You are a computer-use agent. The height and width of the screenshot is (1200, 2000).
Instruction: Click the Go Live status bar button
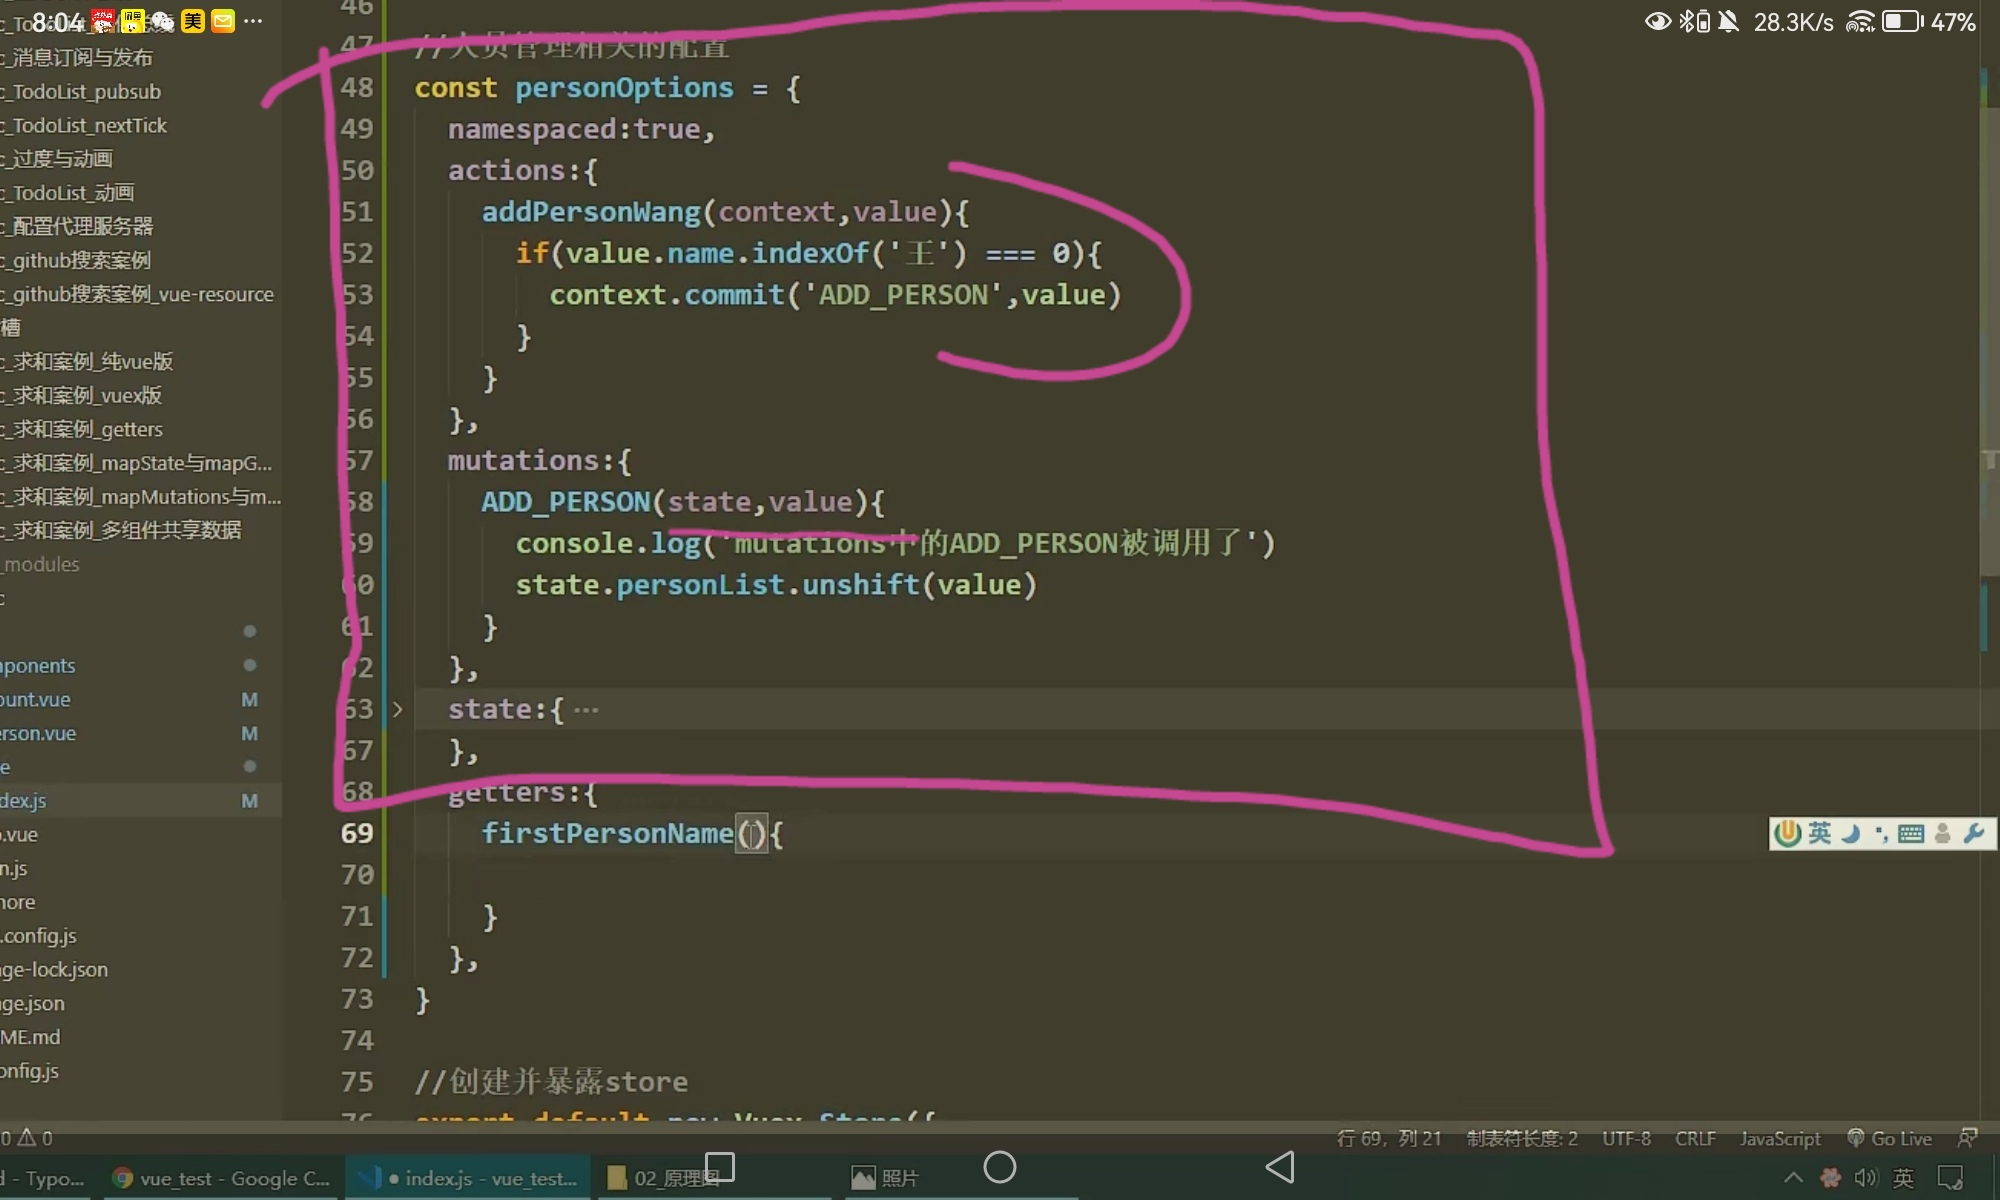coord(1890,1138)
